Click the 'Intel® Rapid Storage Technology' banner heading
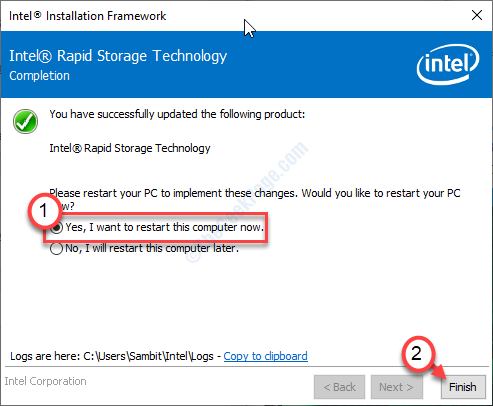This screenshot has width=493, height=406. (118, 56)
